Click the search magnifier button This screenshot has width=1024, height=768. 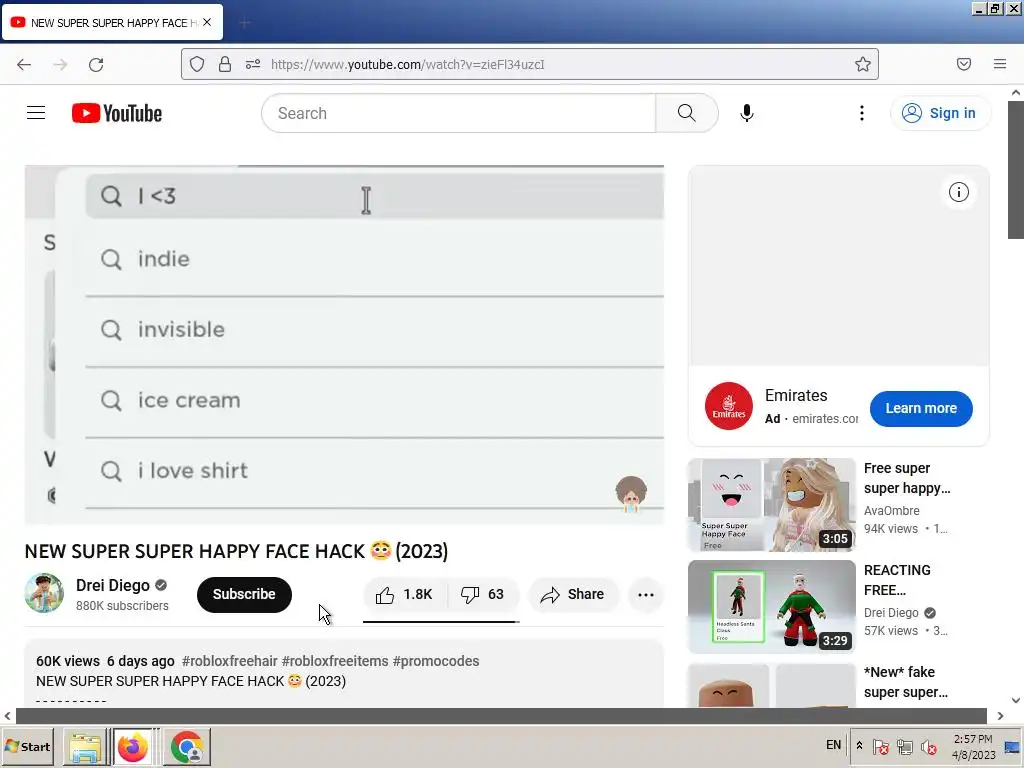point(686,113)
